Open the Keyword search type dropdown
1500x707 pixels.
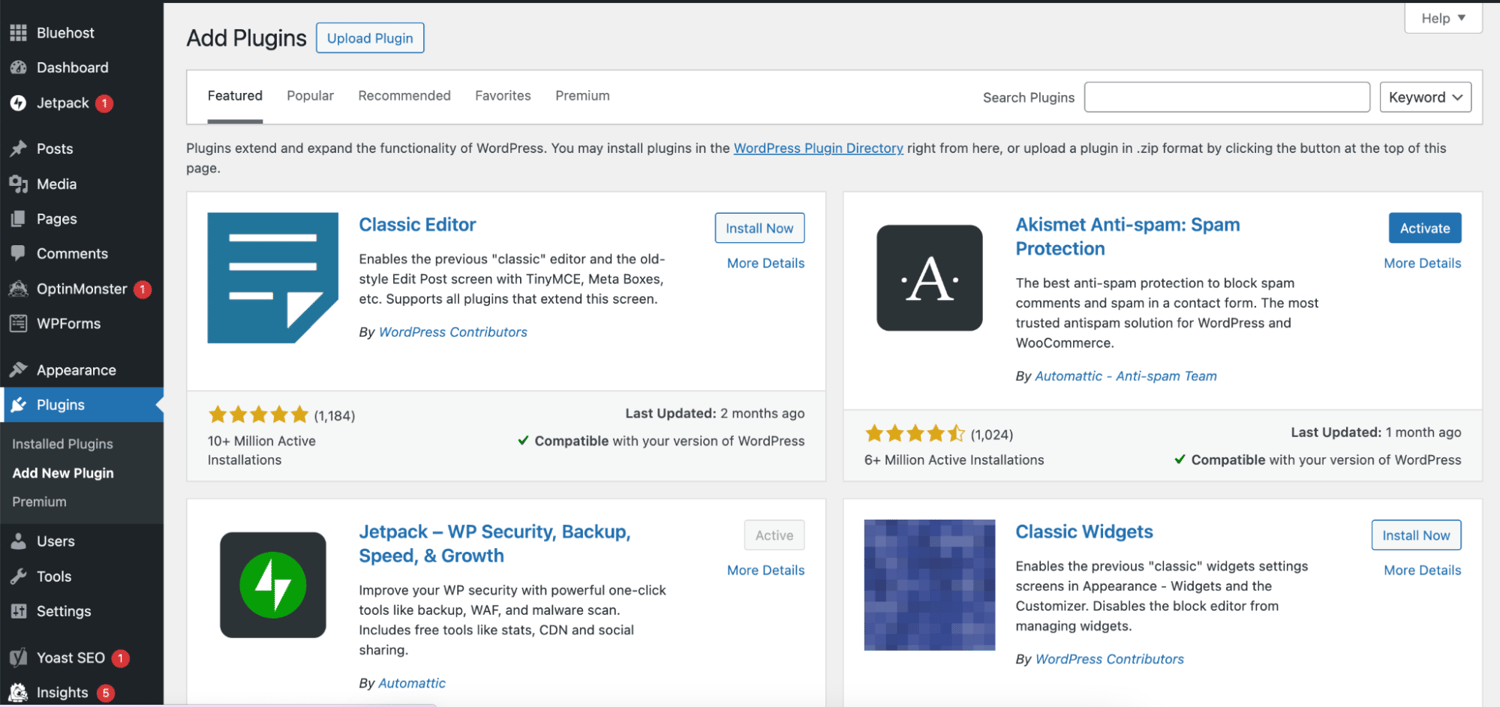tap(1426, 97)
